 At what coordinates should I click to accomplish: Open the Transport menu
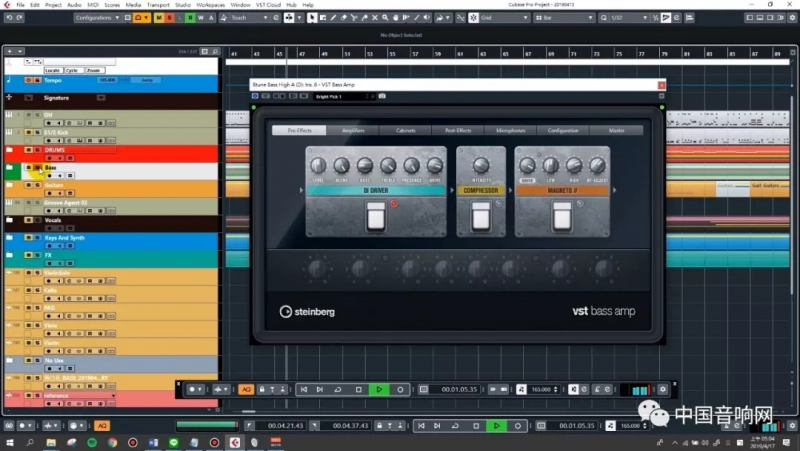coord(158,5)
